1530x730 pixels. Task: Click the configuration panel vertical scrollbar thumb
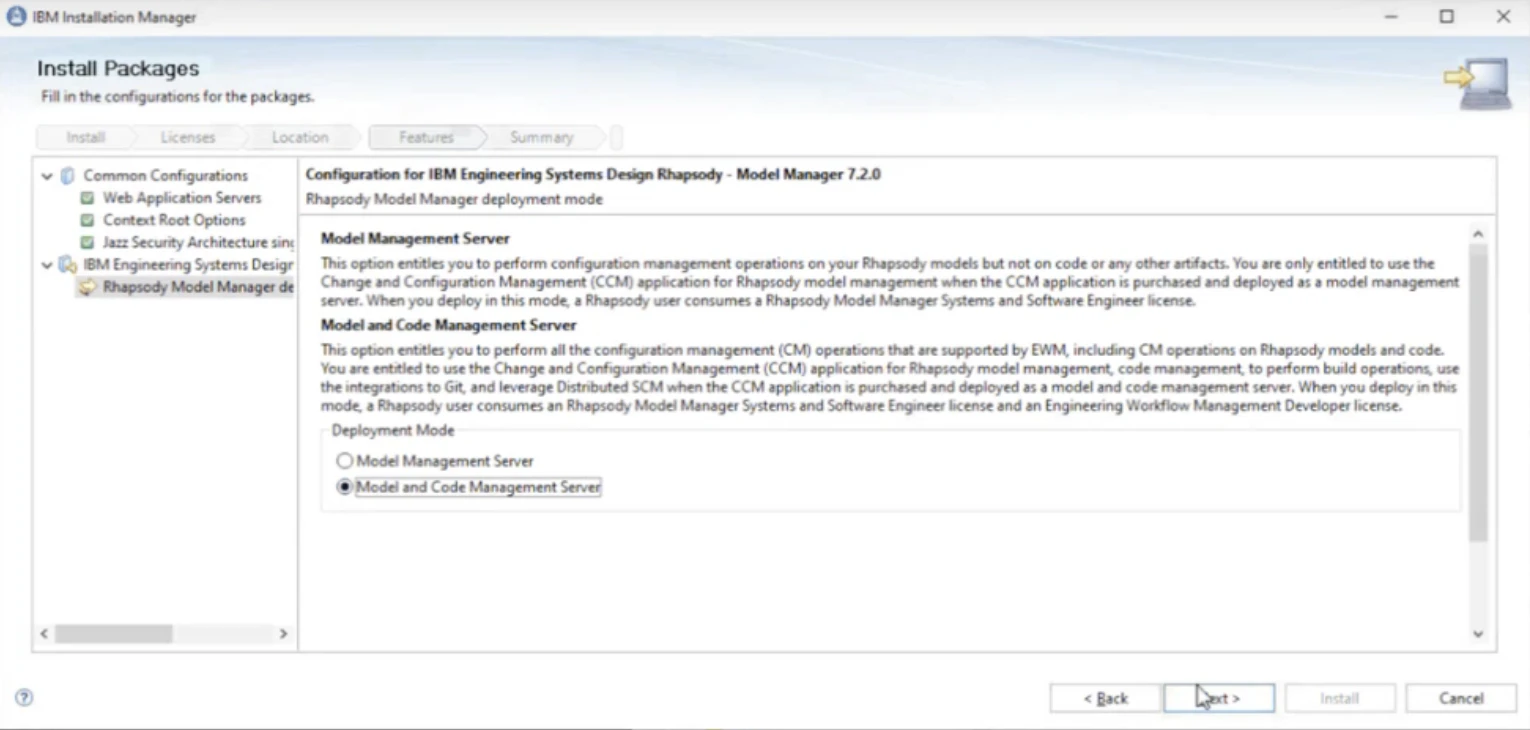(1478, 393)
